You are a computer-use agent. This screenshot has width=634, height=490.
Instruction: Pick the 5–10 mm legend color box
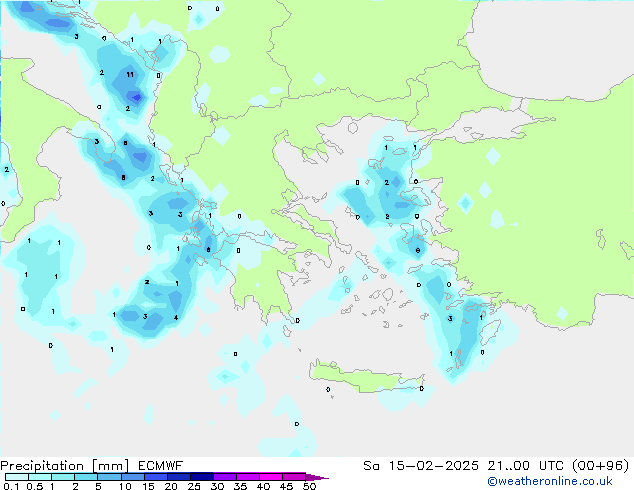click(x=109, y=477)
